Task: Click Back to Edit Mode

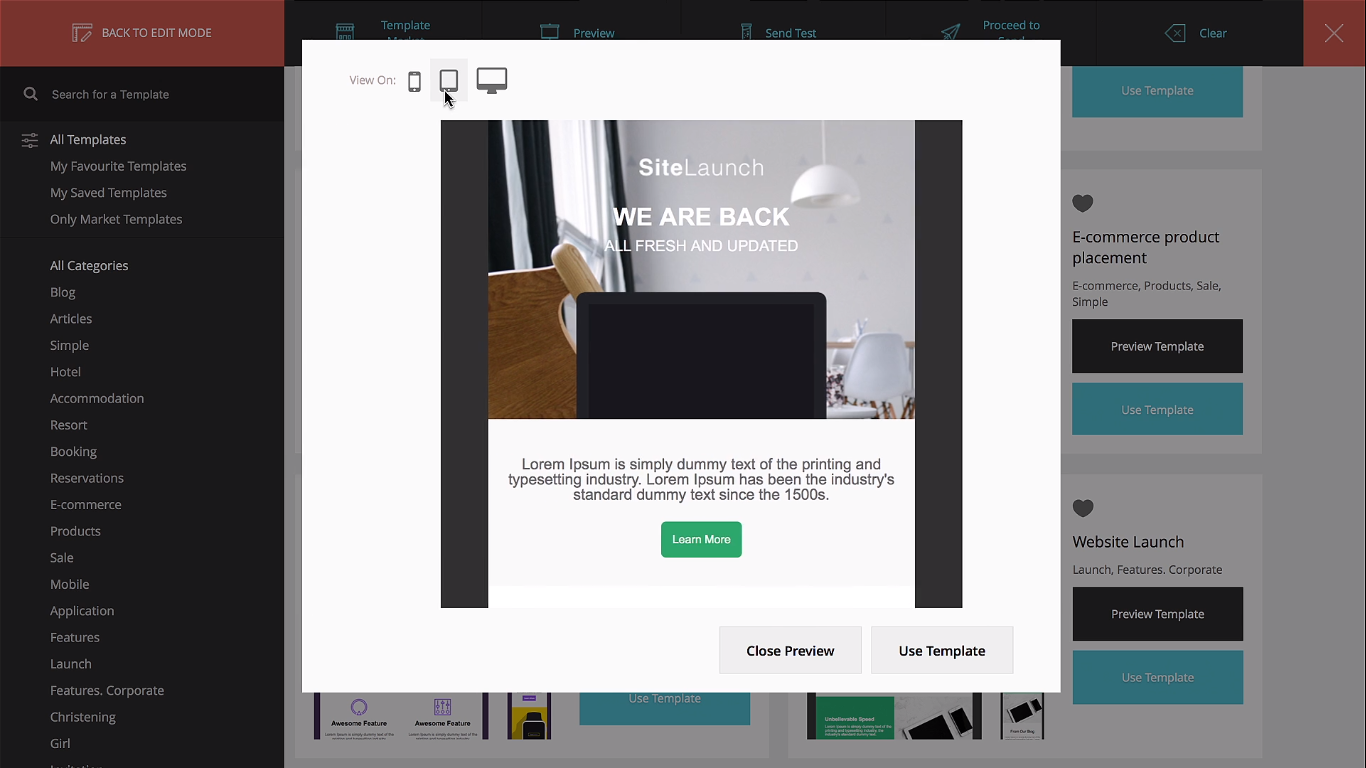Action: coord(142,33)
